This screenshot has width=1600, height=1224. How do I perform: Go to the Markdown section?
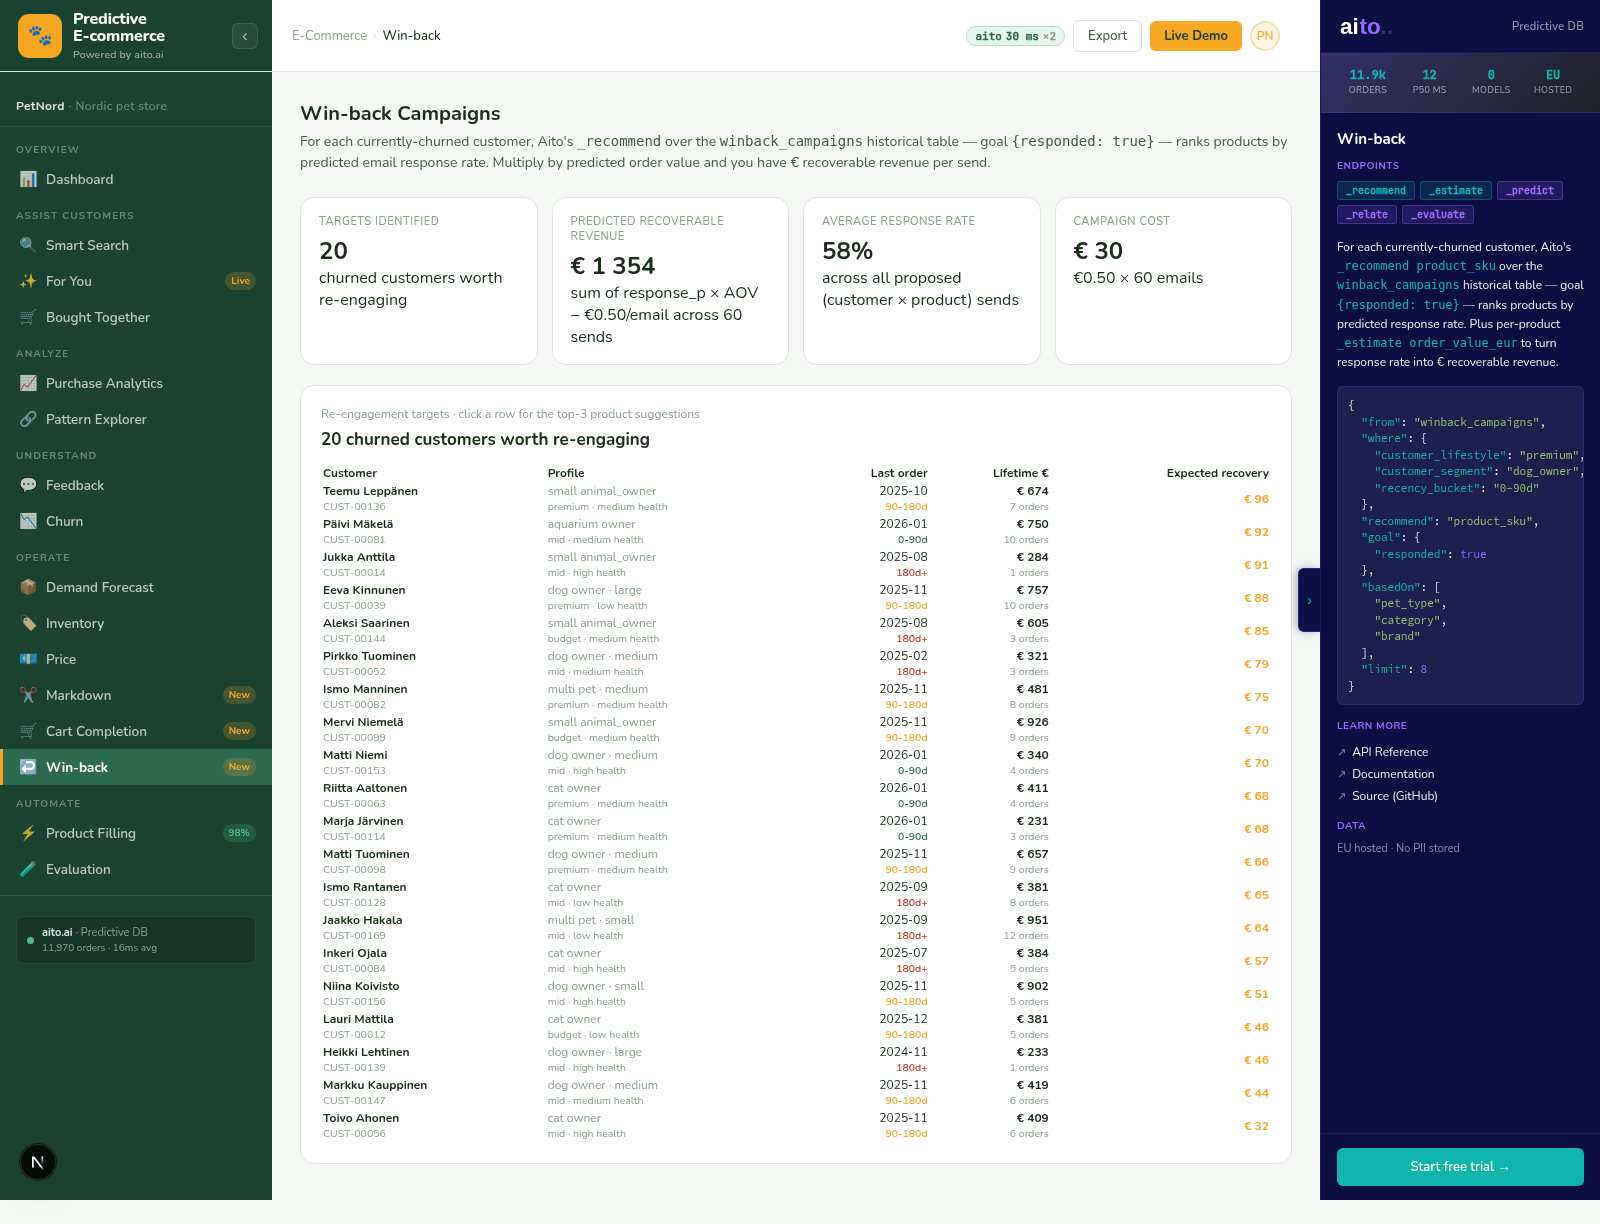pos(136,695)
